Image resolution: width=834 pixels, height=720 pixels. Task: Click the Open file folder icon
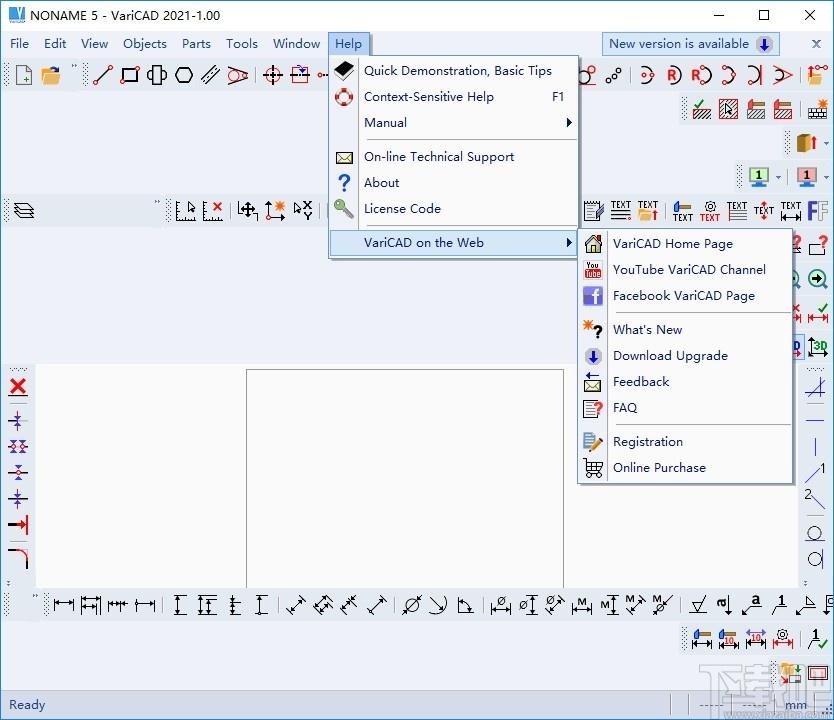pos(51,75)
